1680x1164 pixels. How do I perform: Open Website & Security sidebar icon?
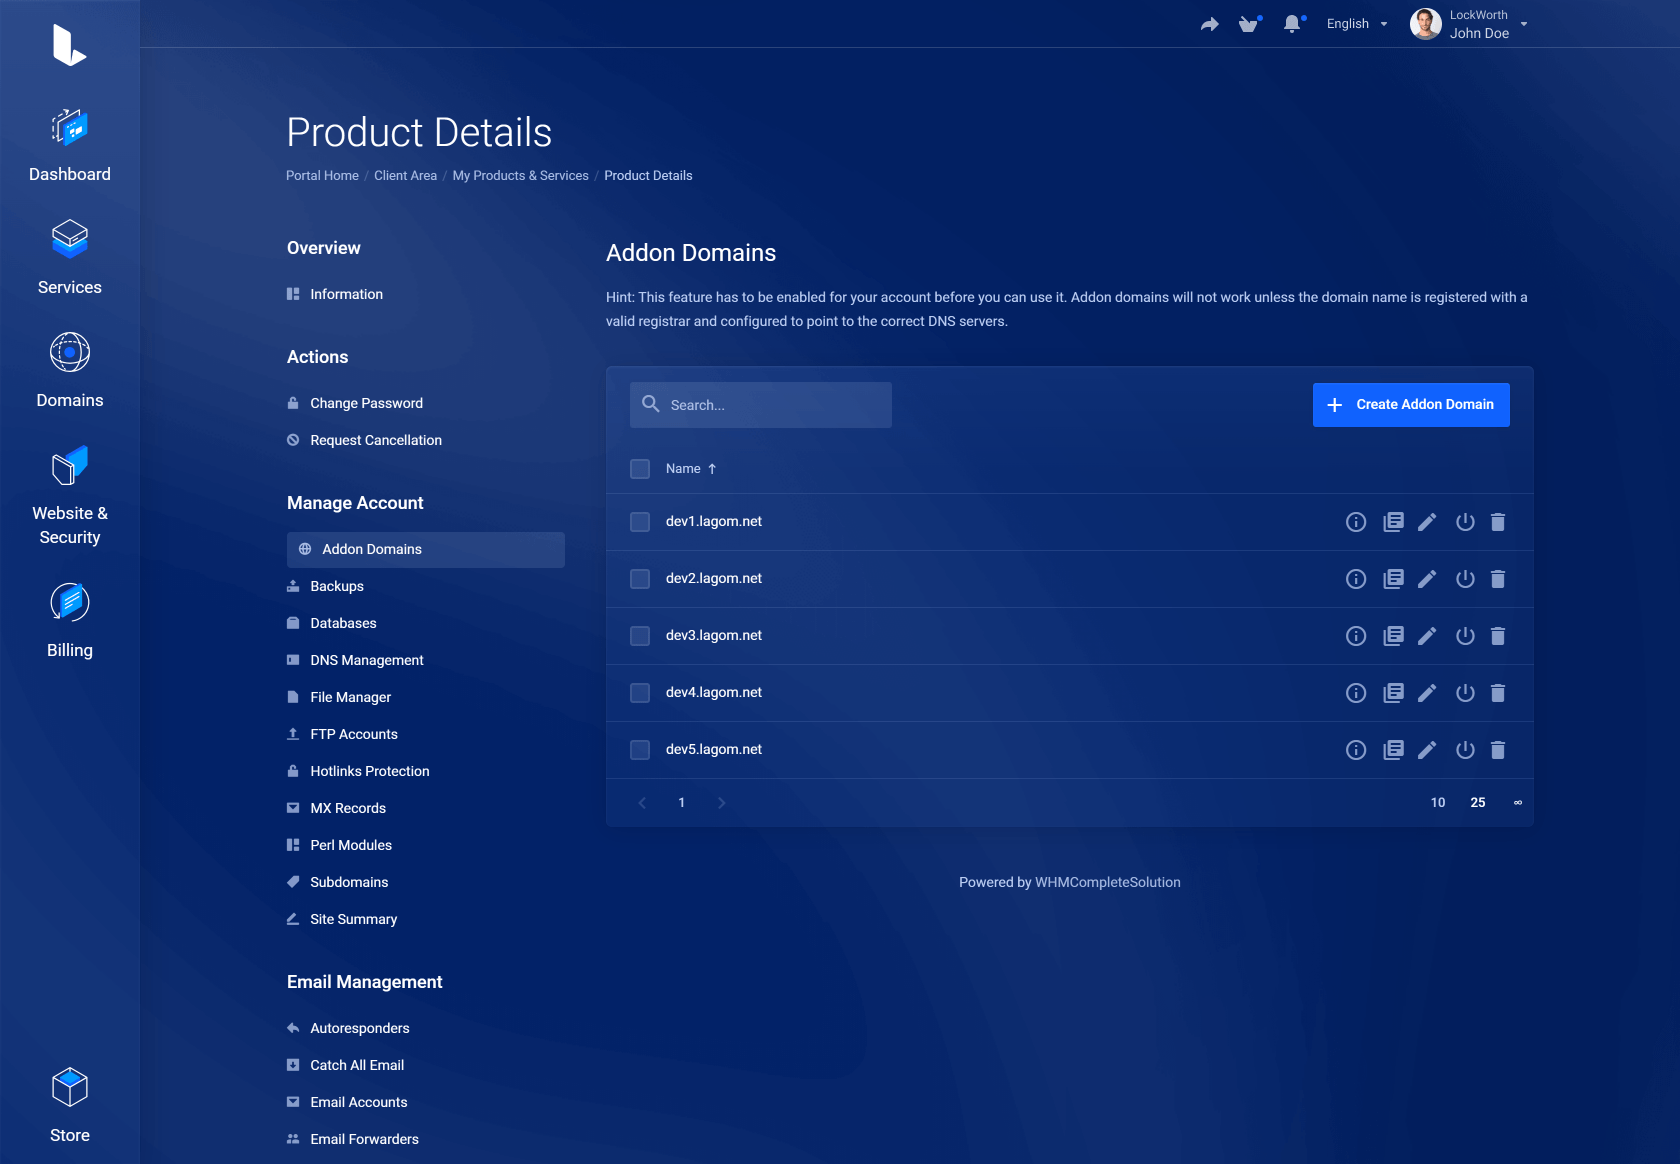coord(70,465)
